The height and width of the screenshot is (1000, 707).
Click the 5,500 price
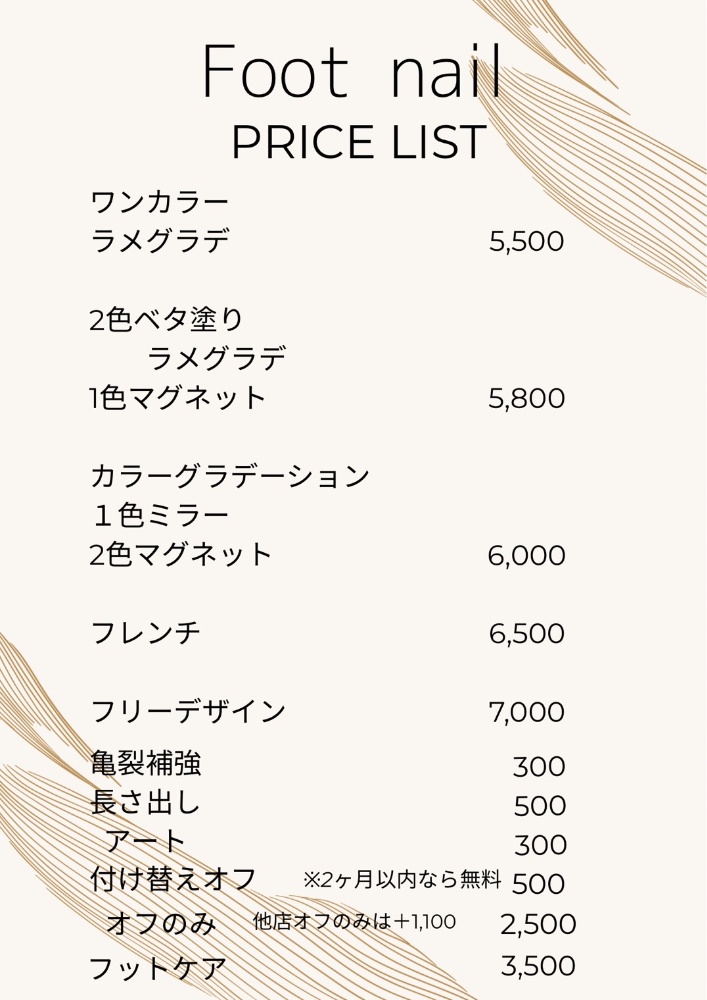pyautogui.click(x=526, y=242)
